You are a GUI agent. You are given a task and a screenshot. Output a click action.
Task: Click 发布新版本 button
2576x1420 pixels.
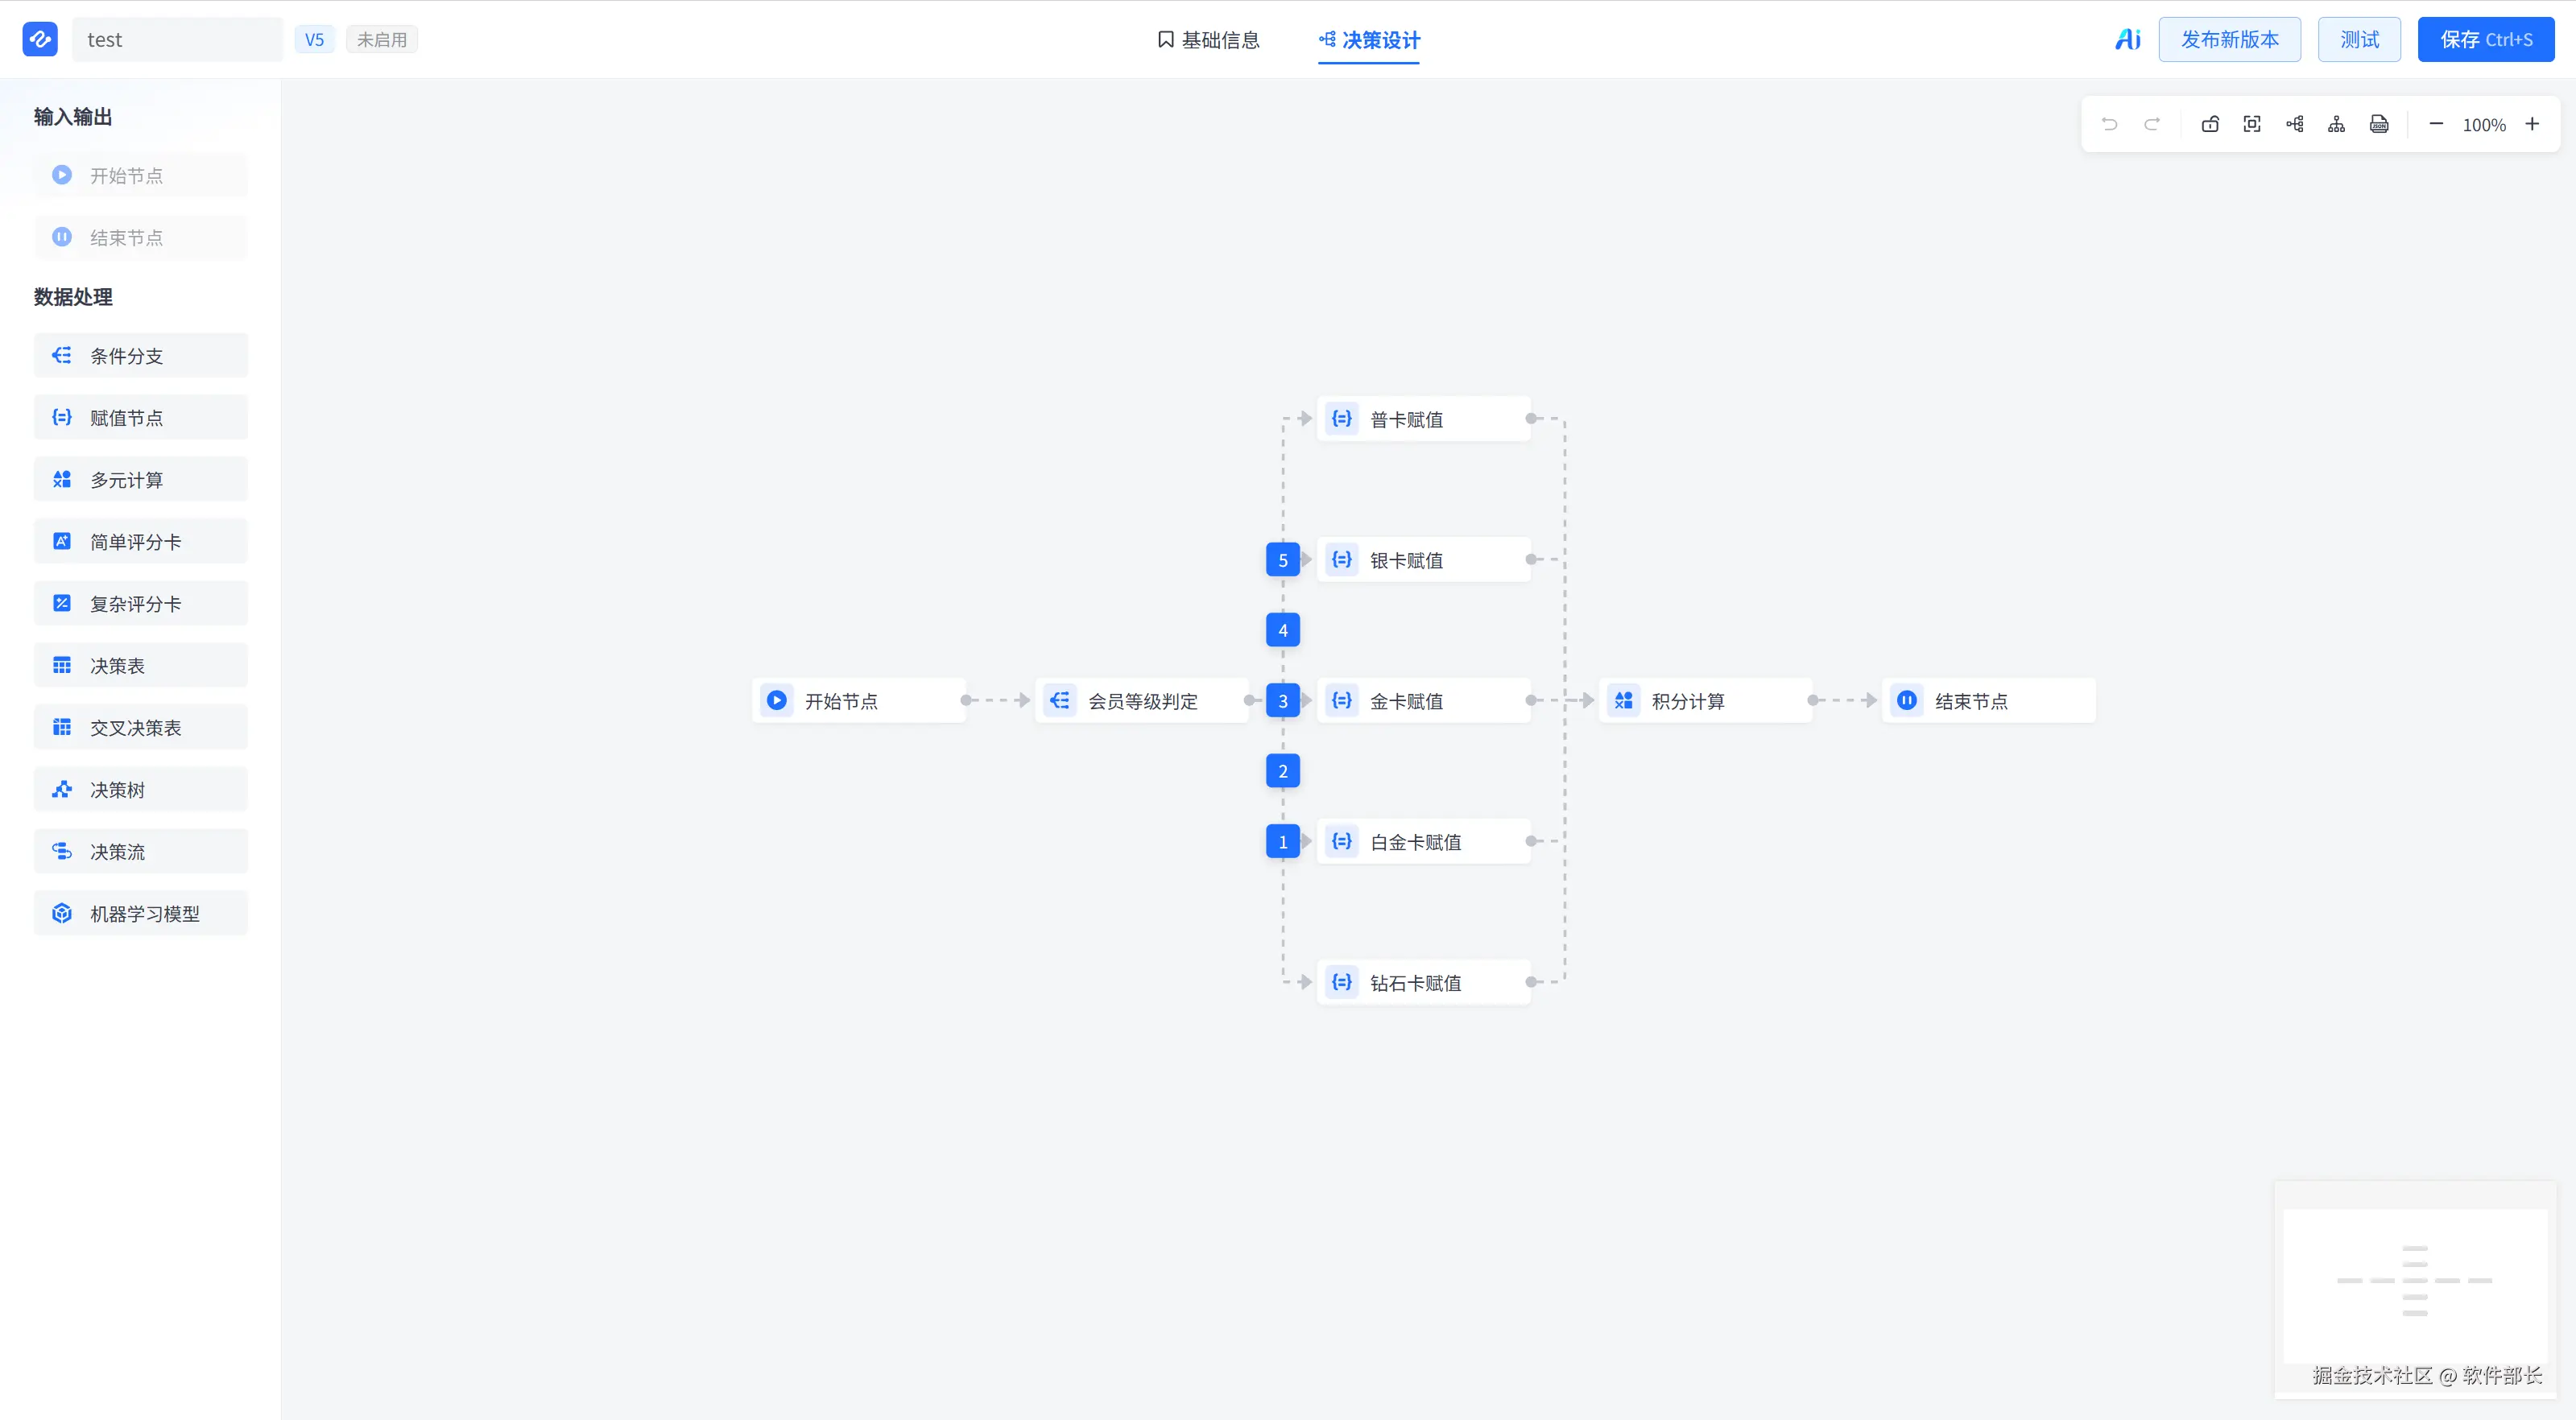2230,39
